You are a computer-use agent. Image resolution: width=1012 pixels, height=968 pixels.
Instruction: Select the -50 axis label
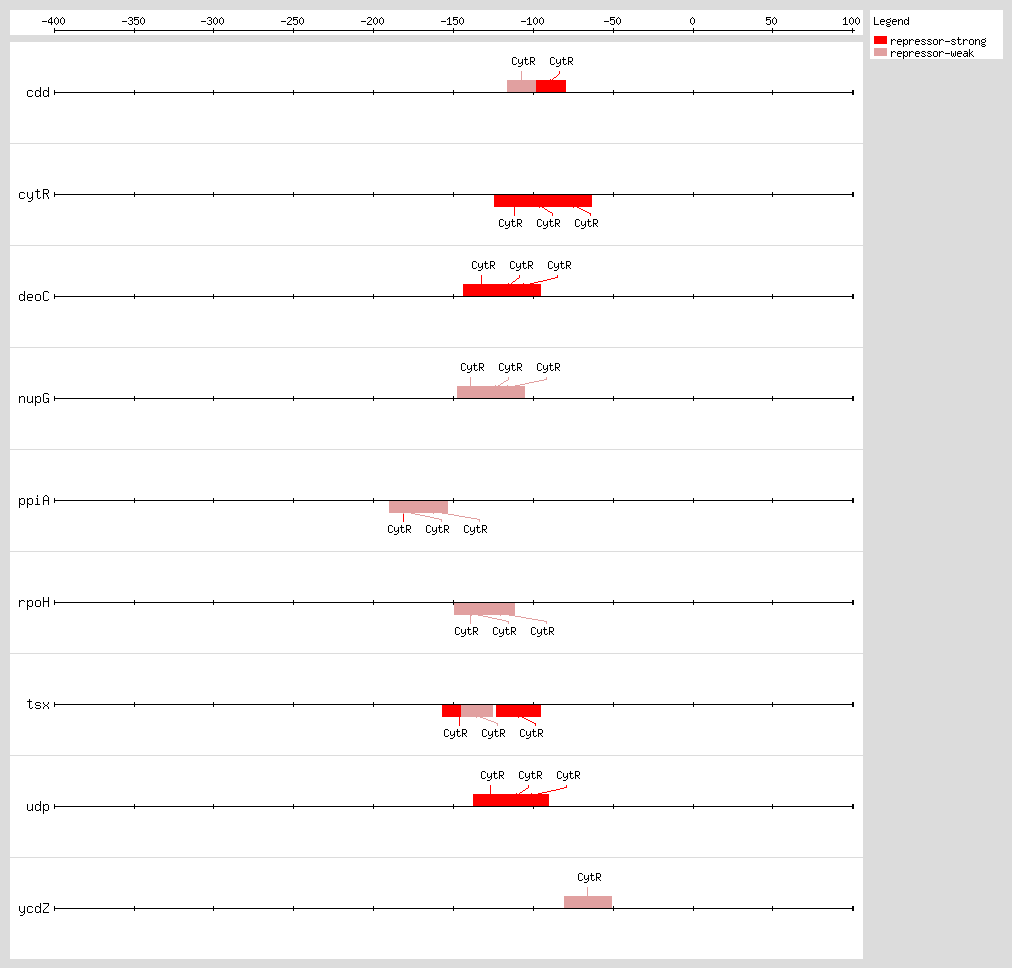612,21
